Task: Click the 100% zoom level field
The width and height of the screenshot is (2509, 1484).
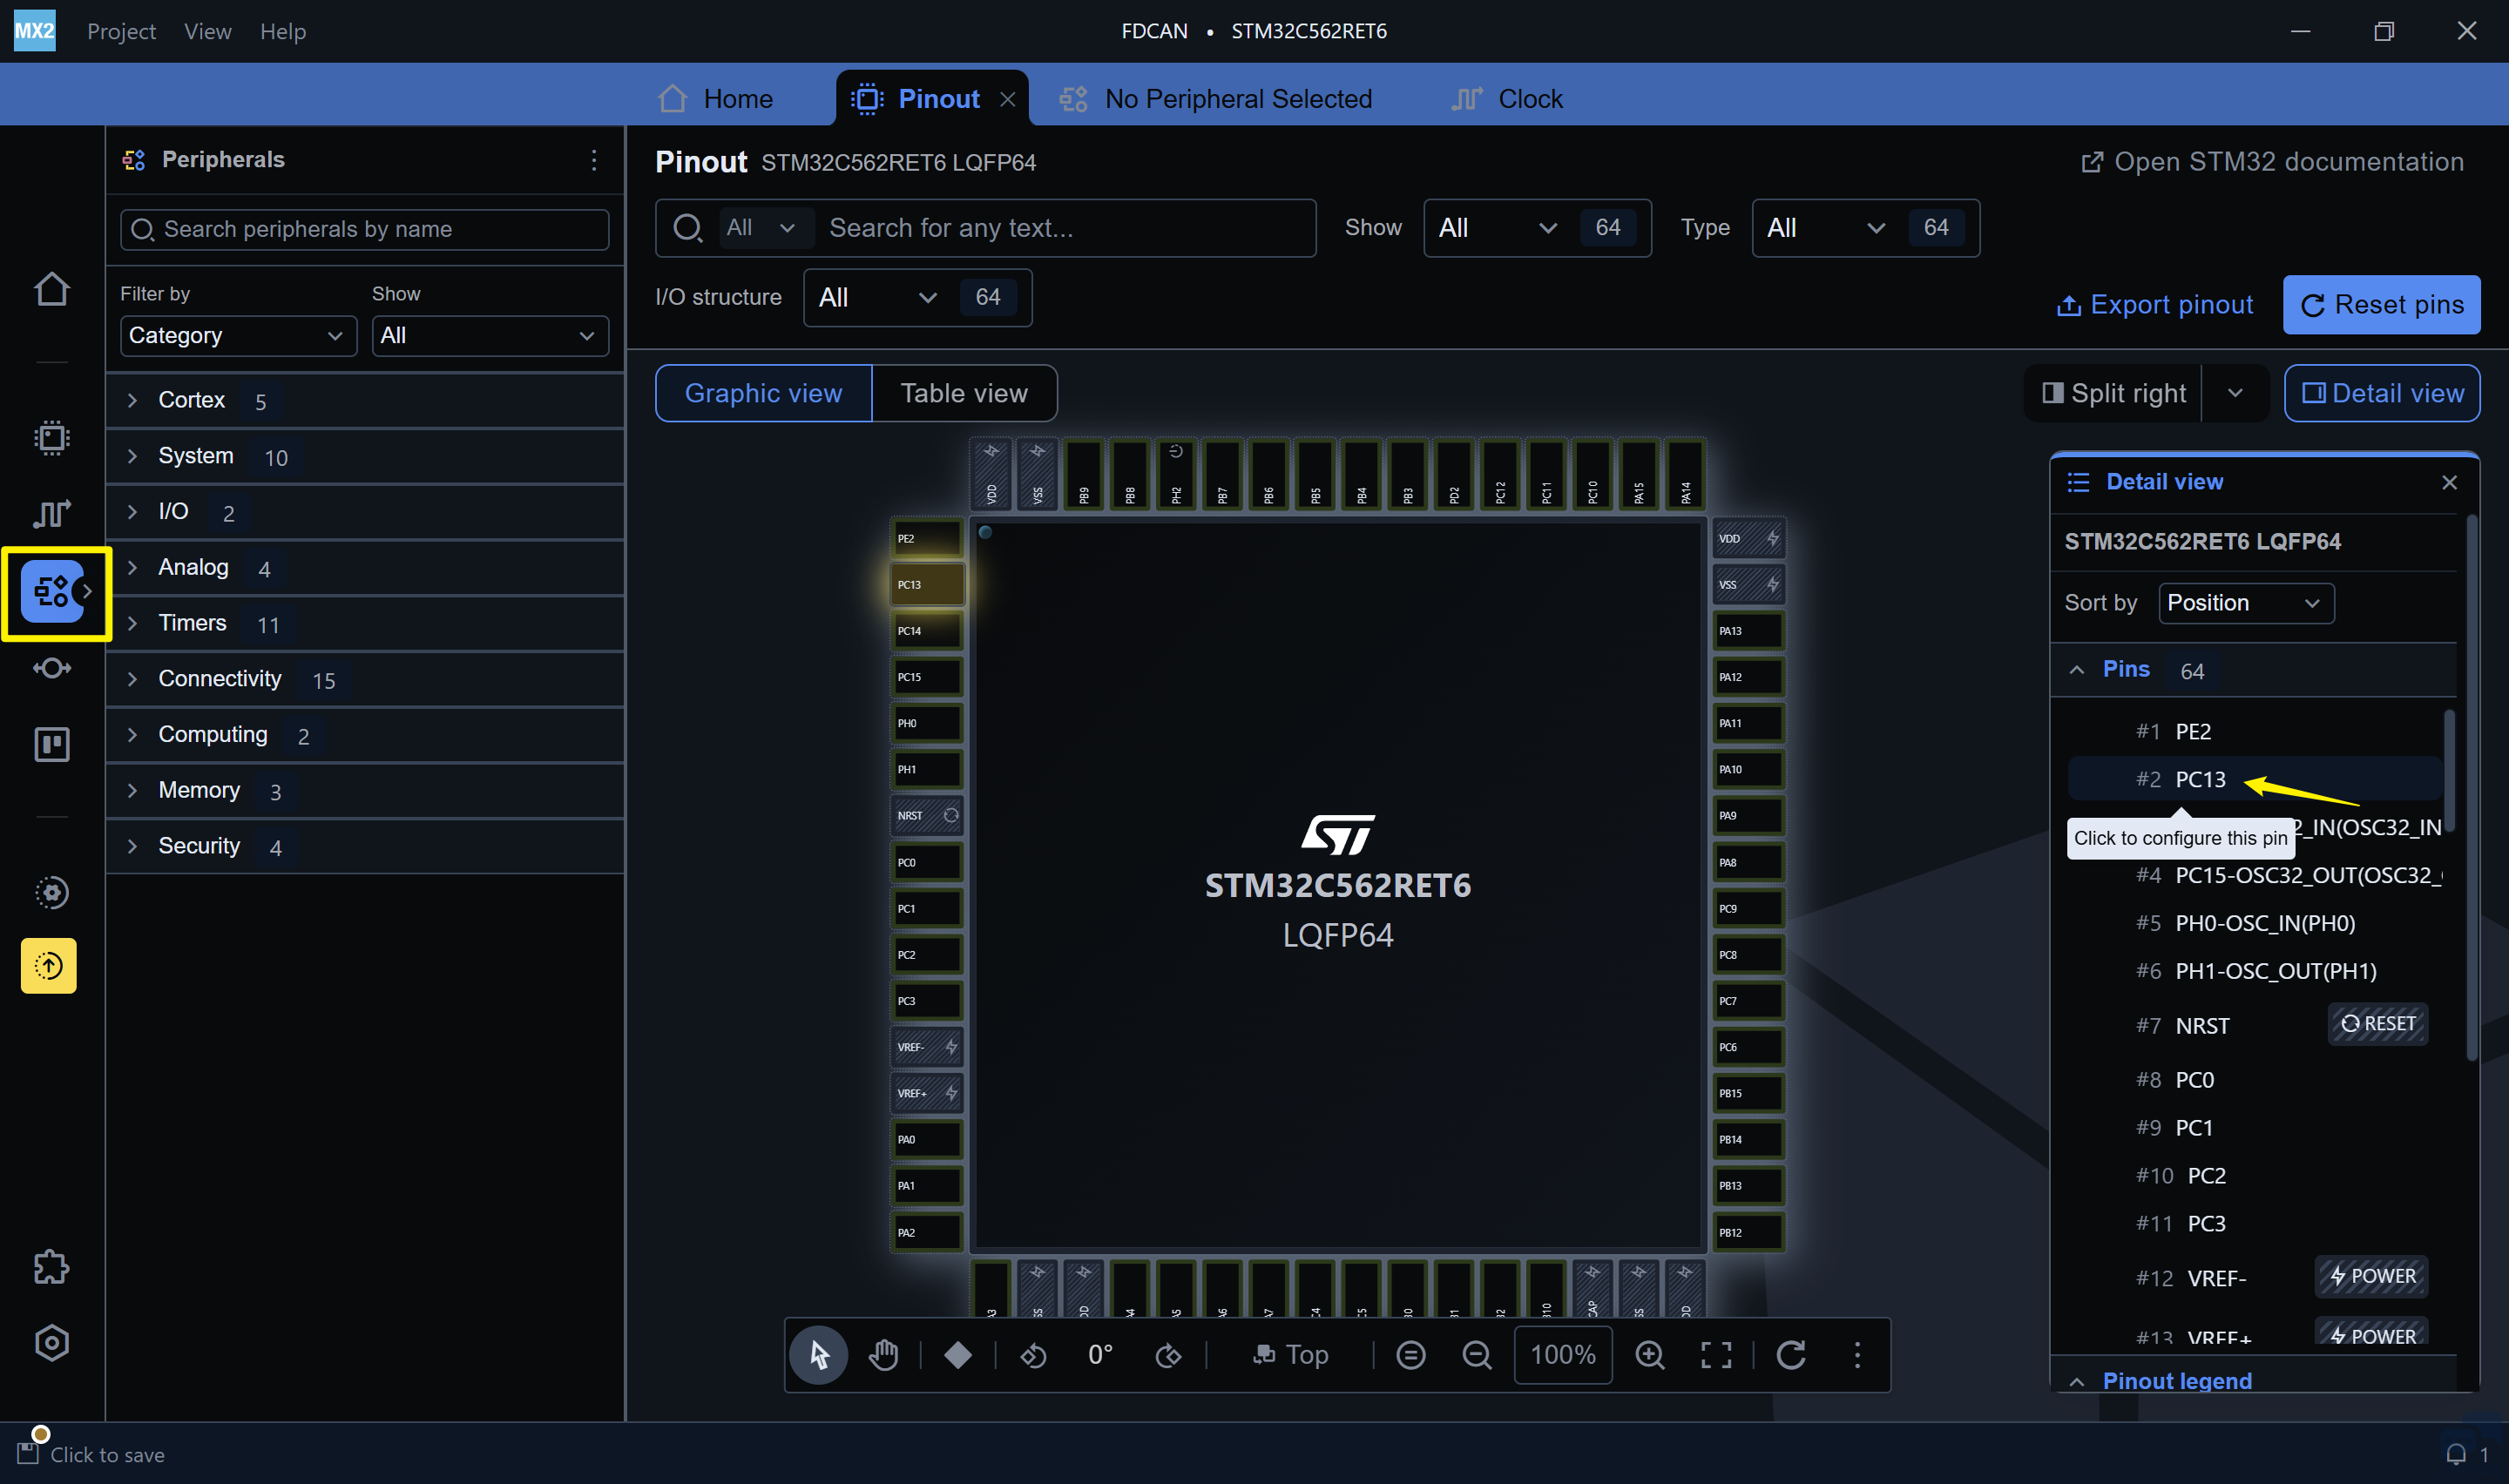Action: pos(1563,1355)
